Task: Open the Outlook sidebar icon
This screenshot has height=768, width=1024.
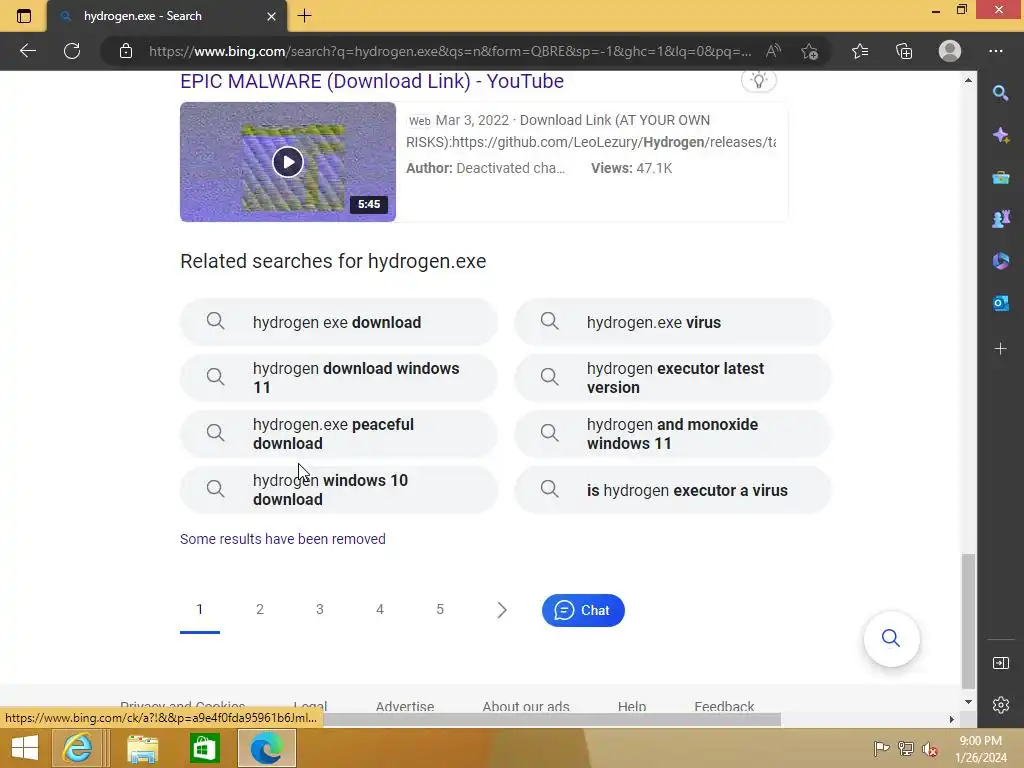Action: click(x=1000, y=303)
